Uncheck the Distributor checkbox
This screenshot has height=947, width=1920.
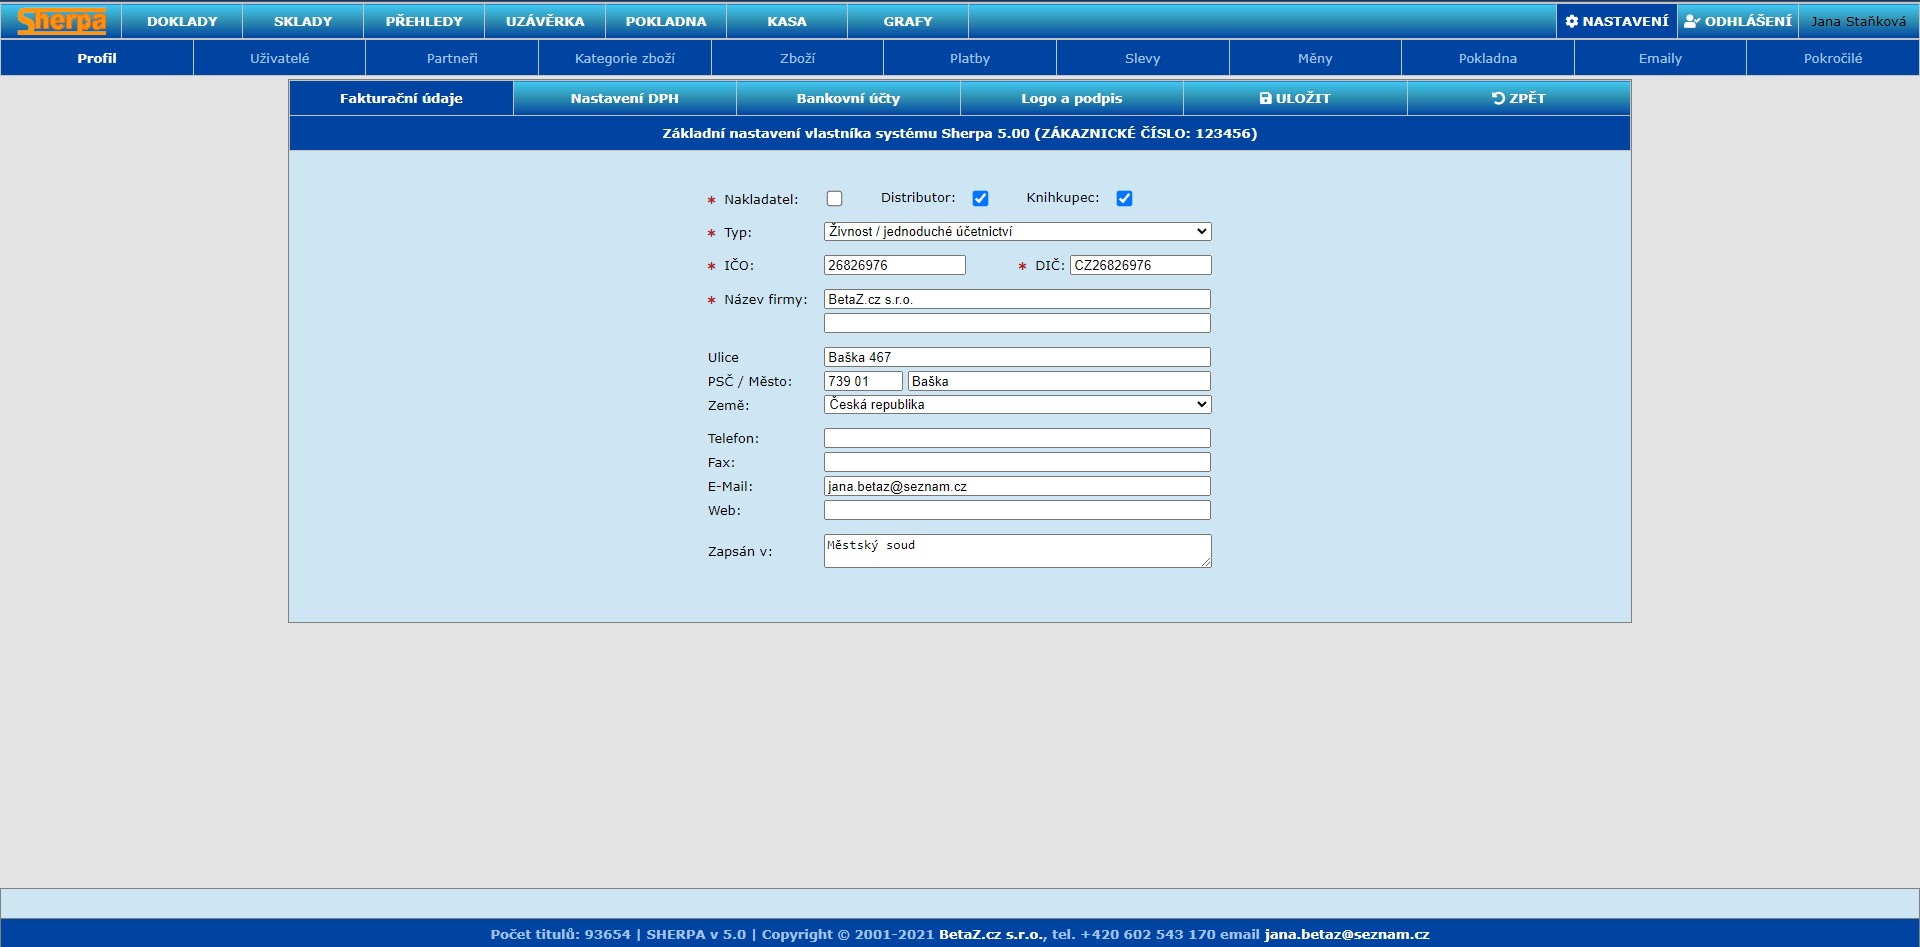click(x=980, y=199)
